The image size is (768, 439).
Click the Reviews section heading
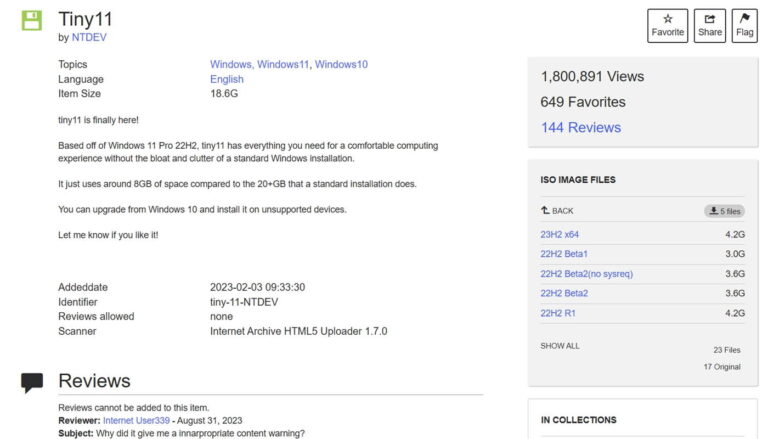[x=94, y=381]
